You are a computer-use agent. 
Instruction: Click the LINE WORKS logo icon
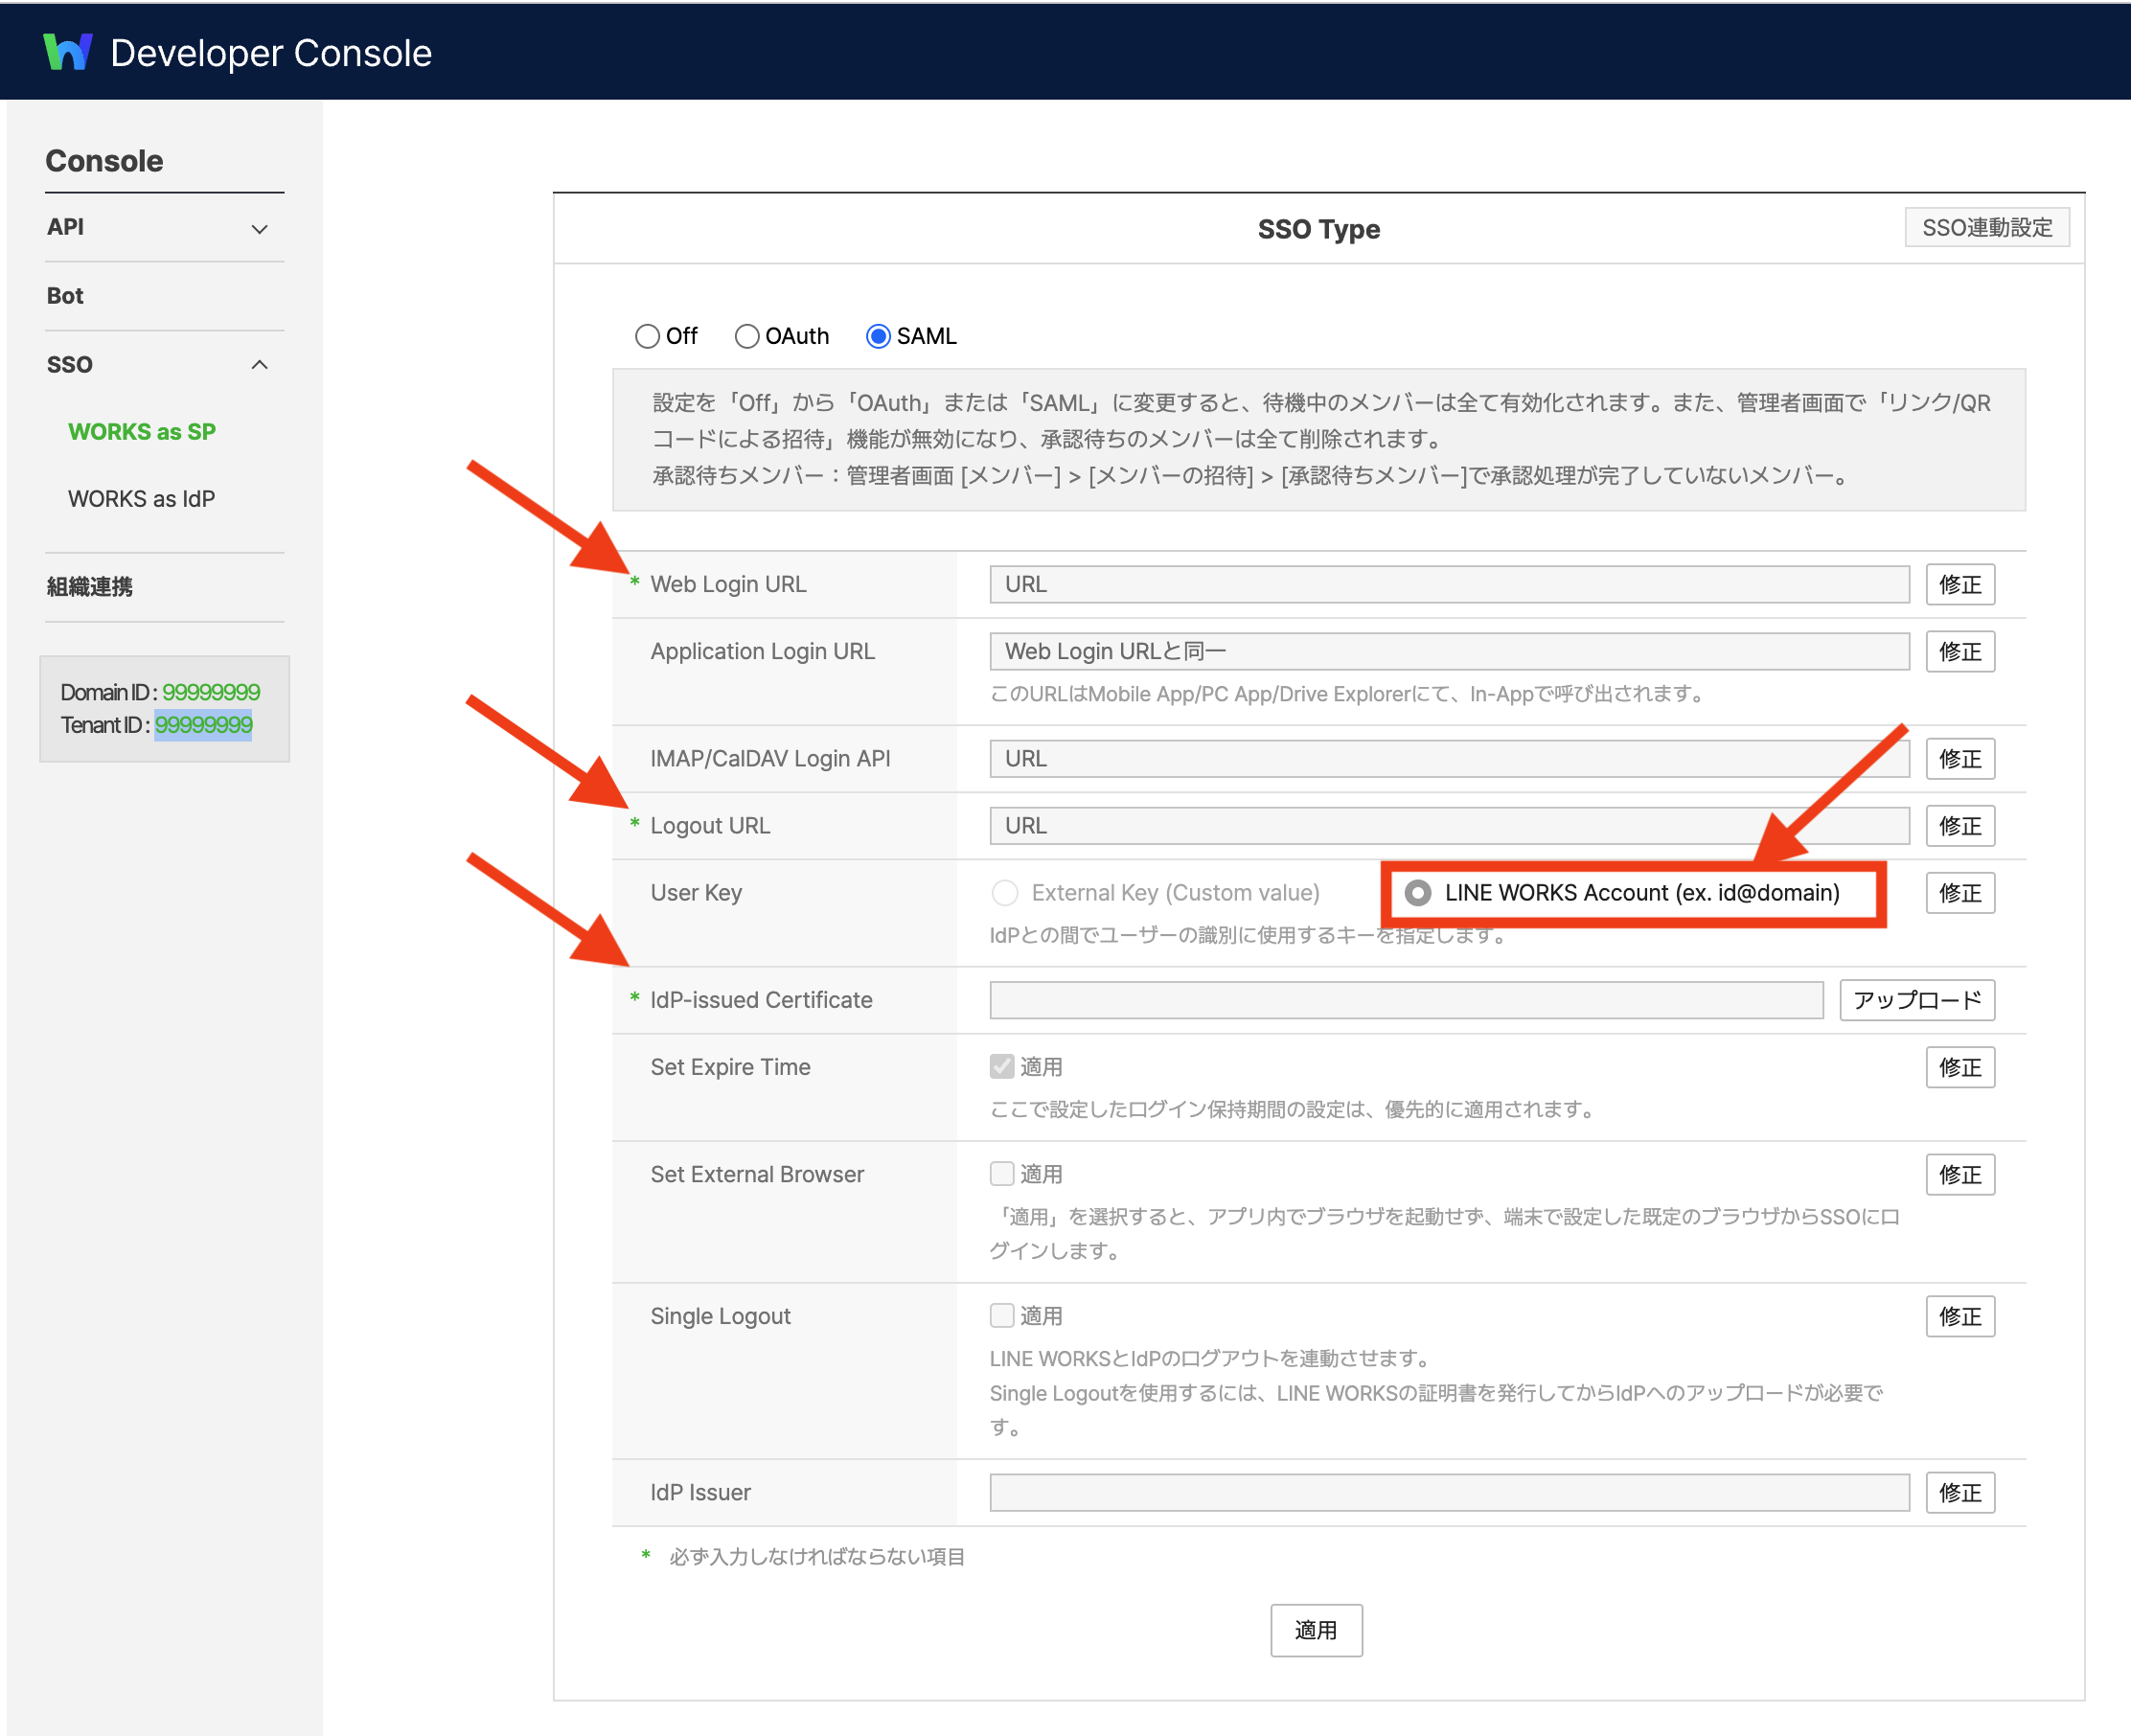pos(68,52)
